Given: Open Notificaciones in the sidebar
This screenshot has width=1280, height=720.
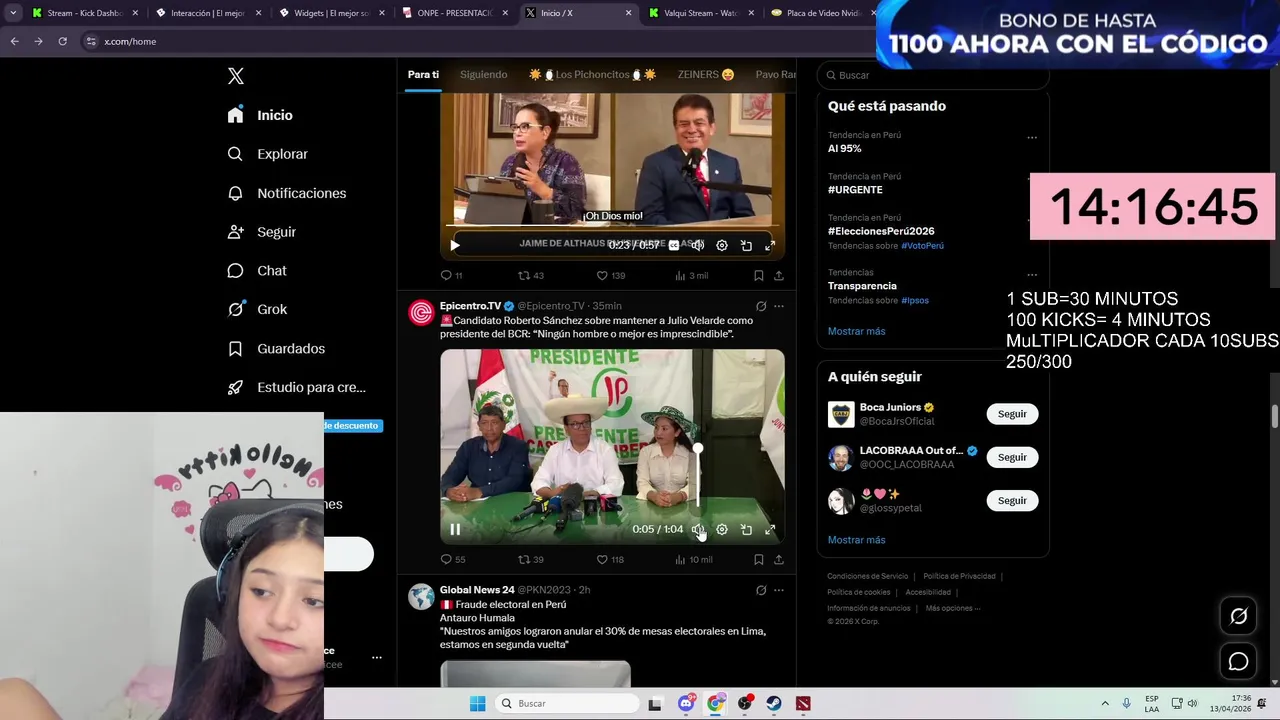Looking at the screenshot, I should click(x=286, y=193).
